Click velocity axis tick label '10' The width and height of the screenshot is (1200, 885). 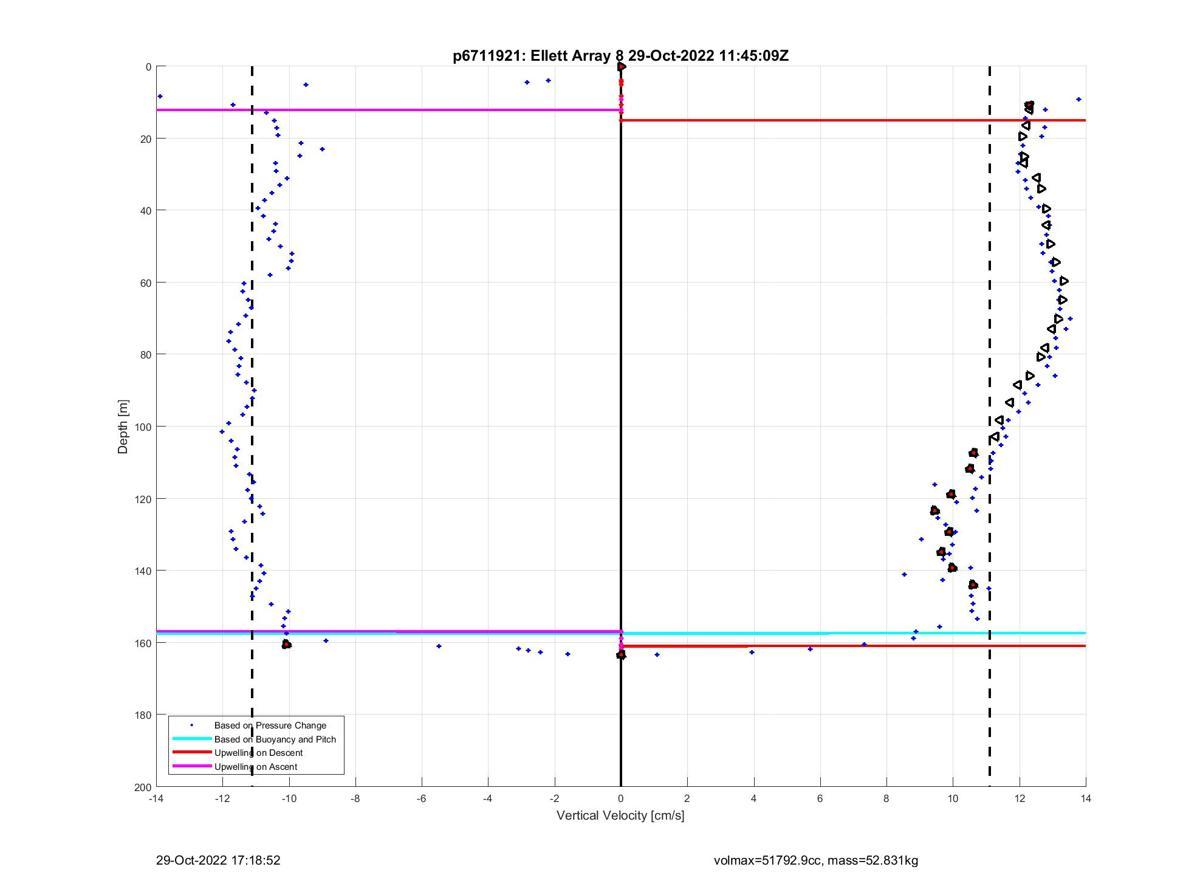pos(953,798)
